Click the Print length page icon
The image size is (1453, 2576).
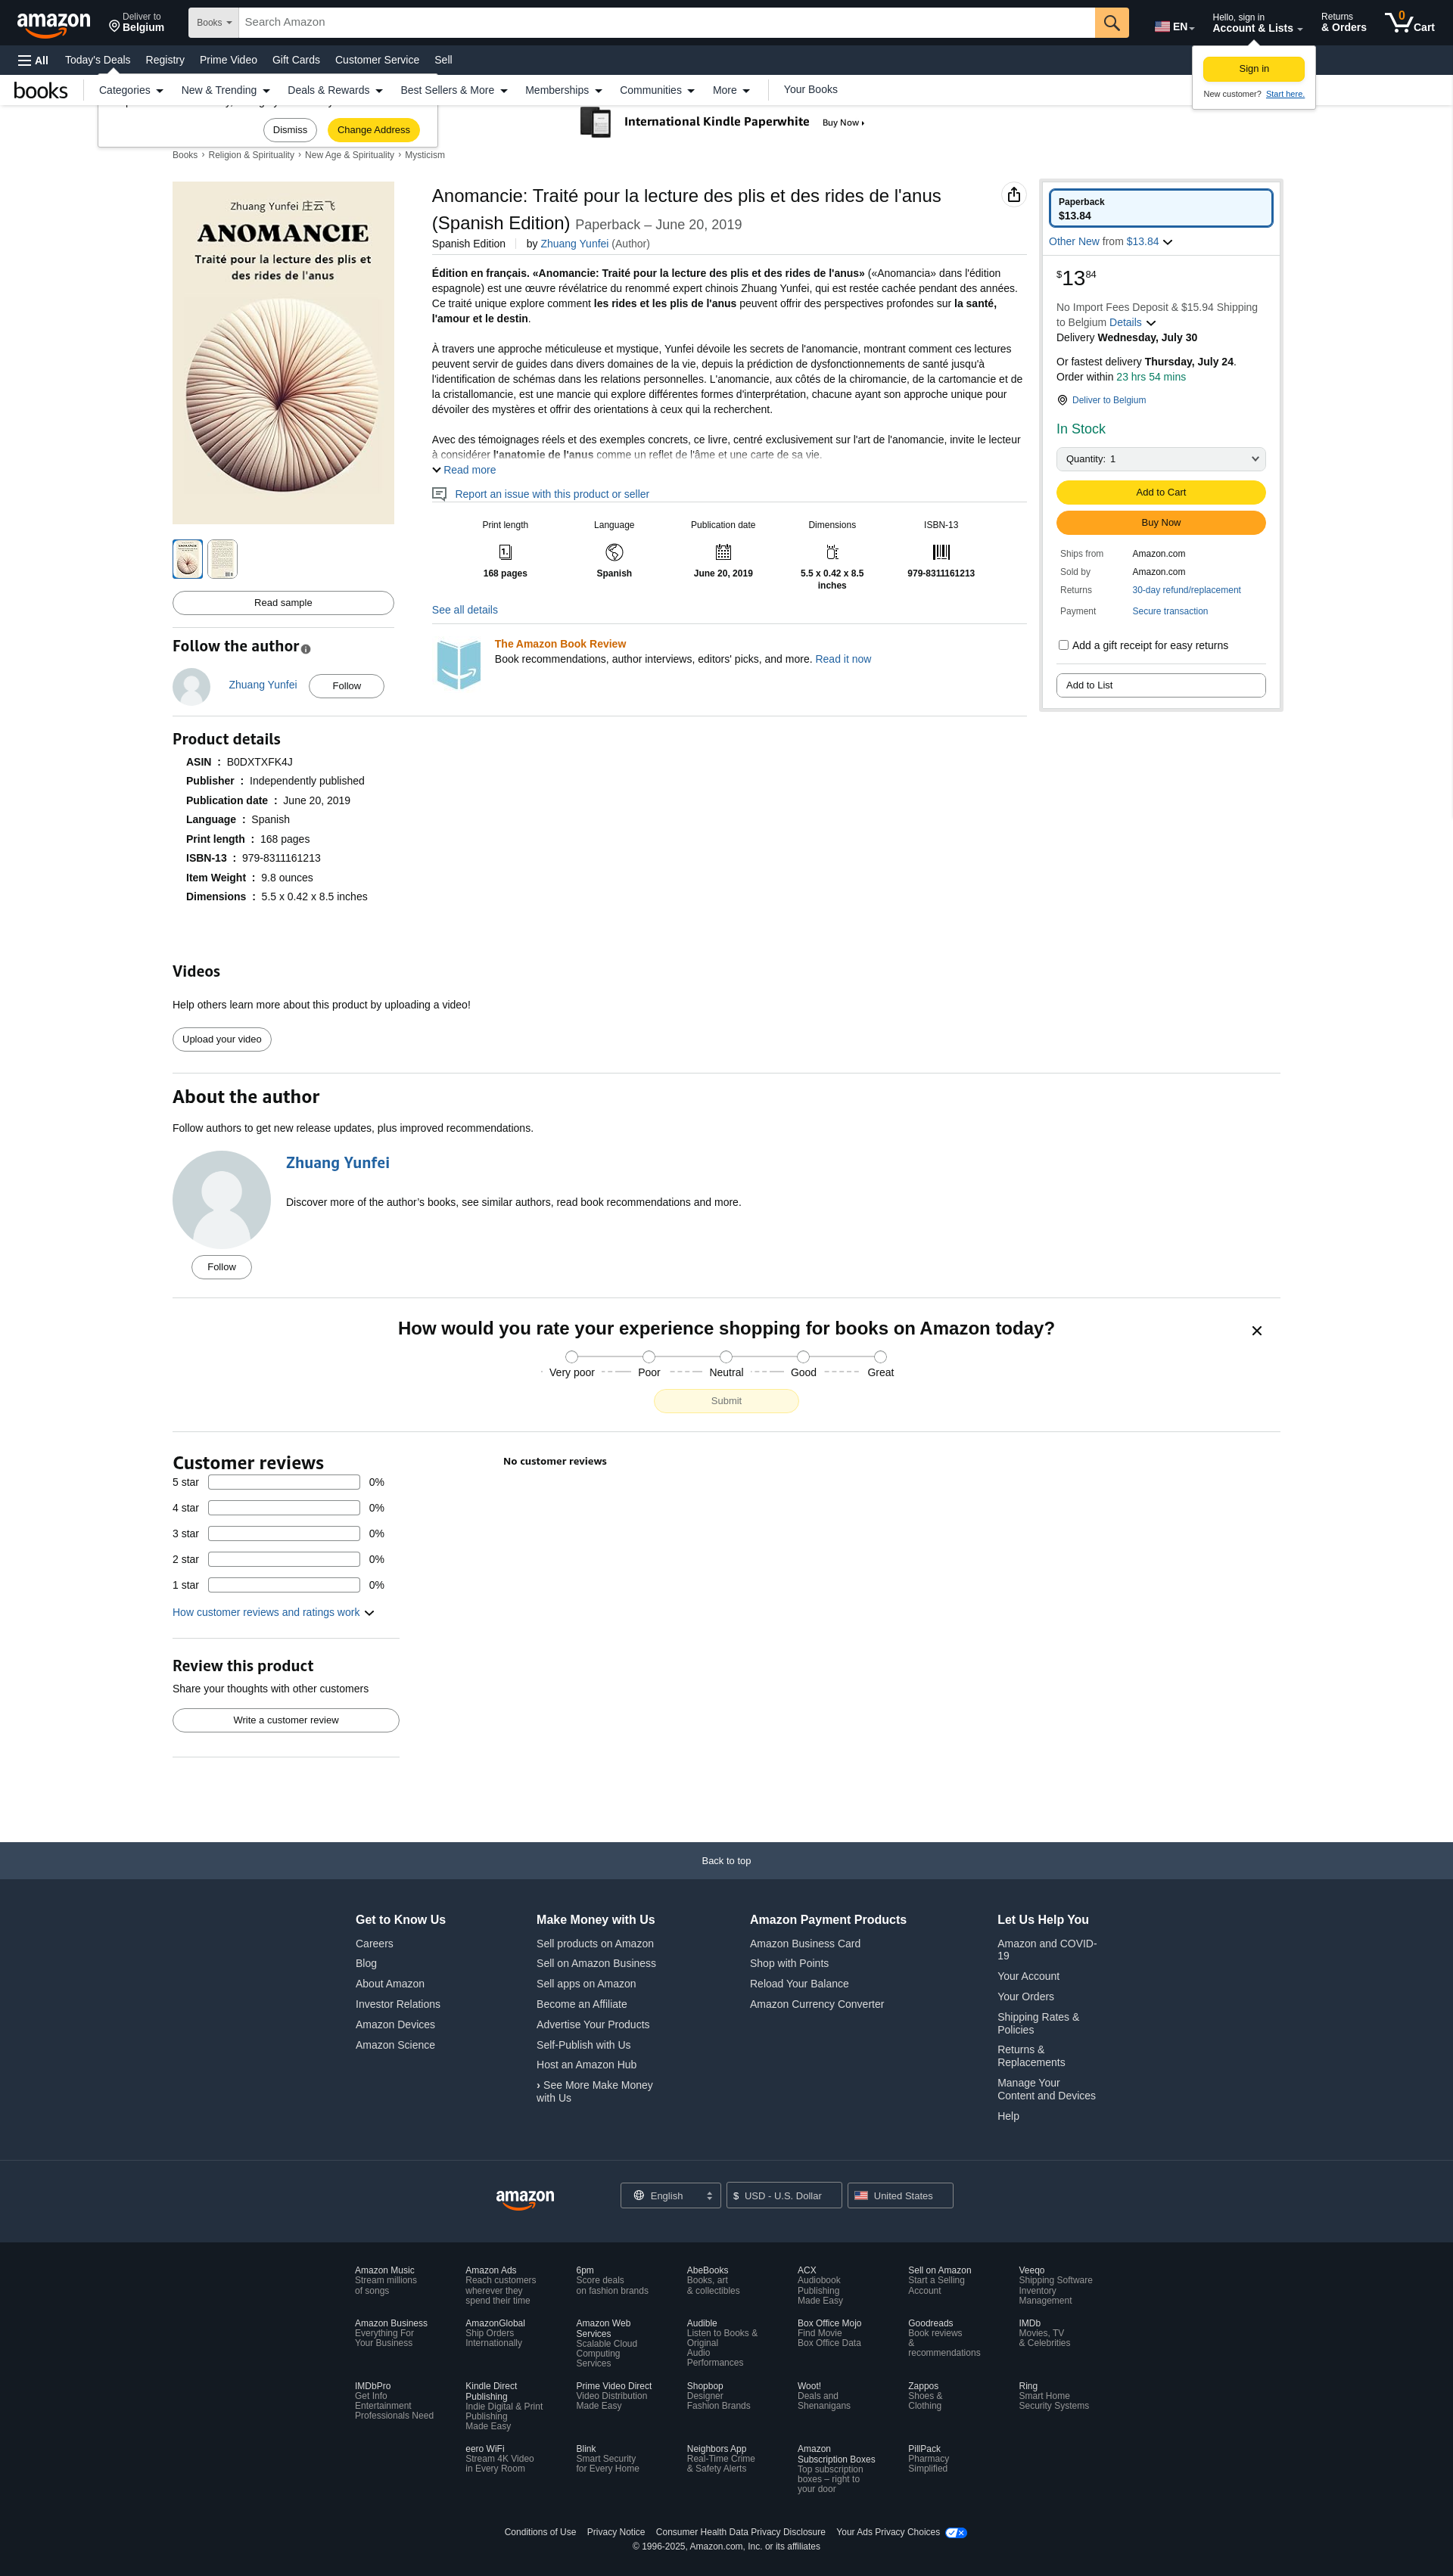point(505,552)
